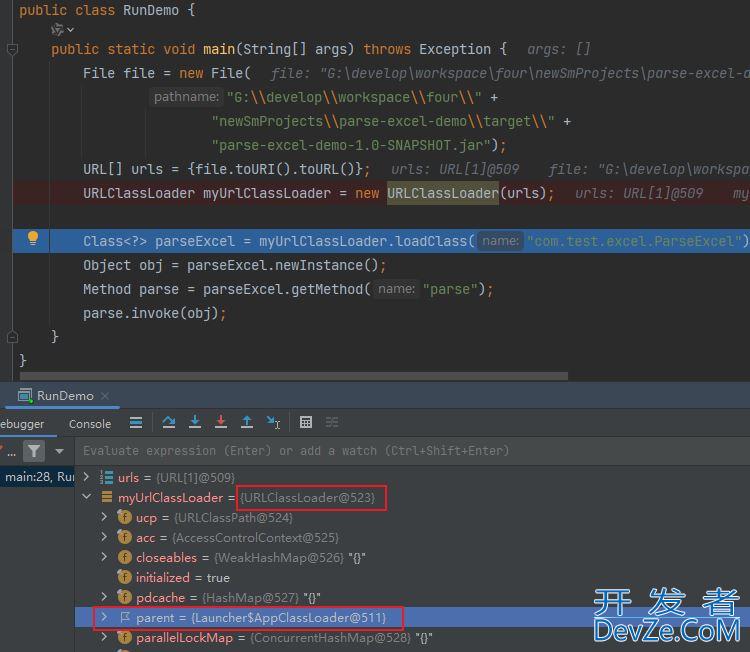This screenshot has height=652, width=750.
Task: Expand the urls variable node
Action: [x=86, y=477]
